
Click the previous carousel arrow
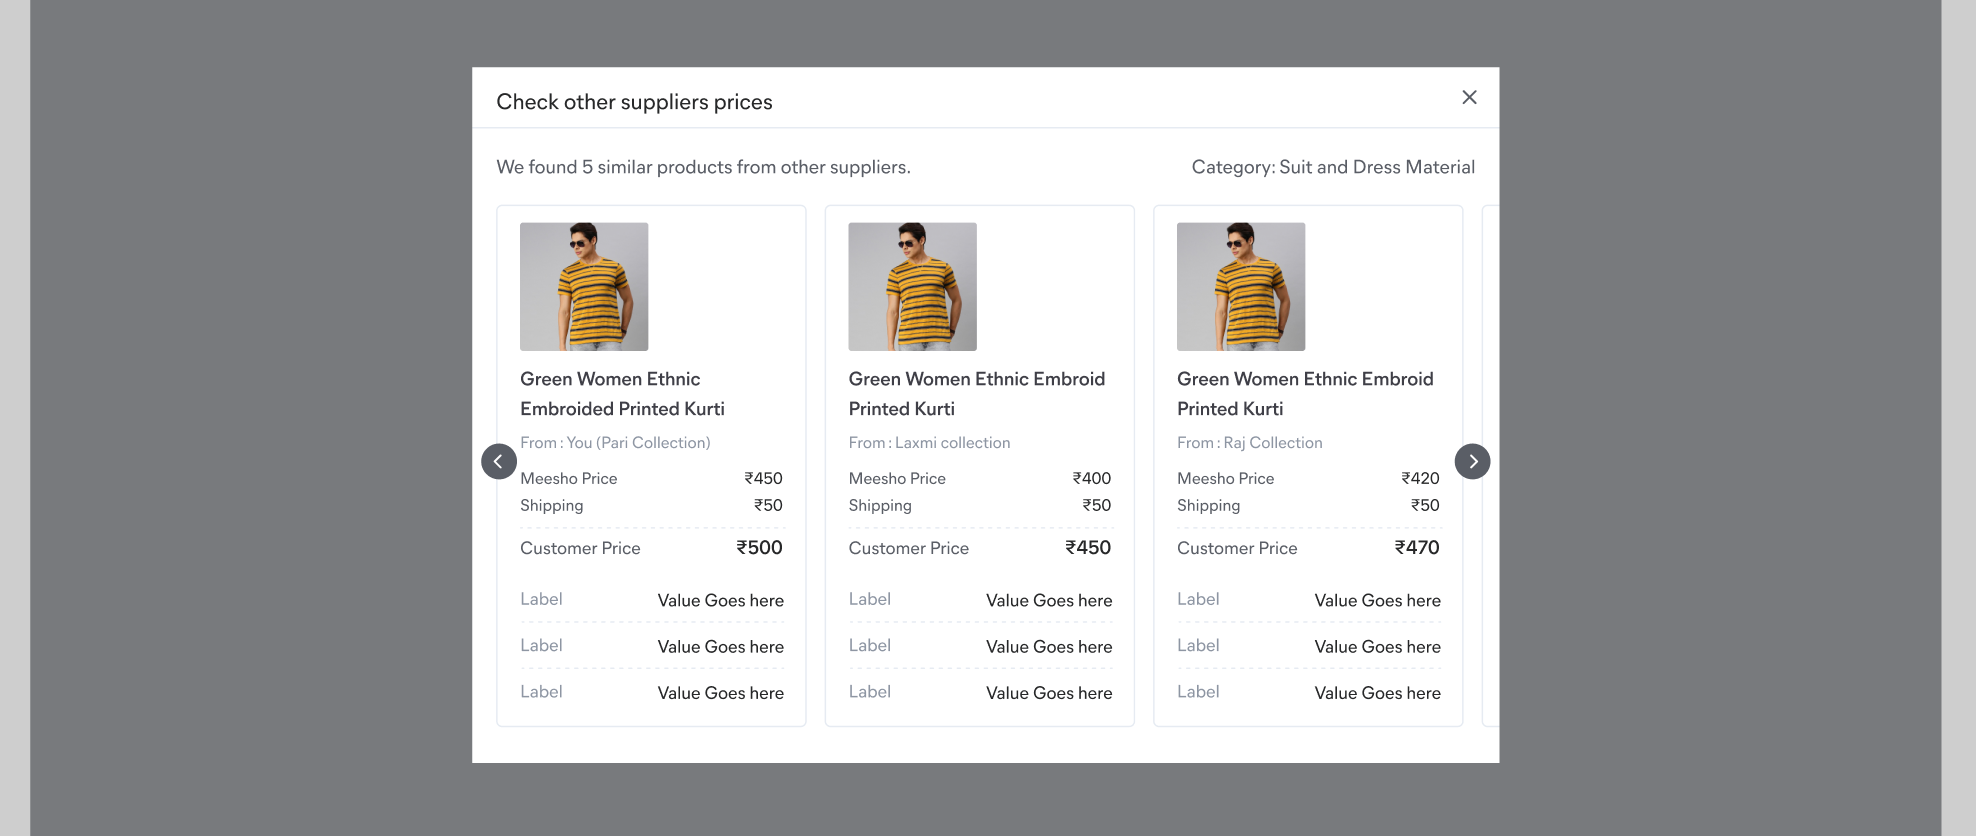[499, 461]
